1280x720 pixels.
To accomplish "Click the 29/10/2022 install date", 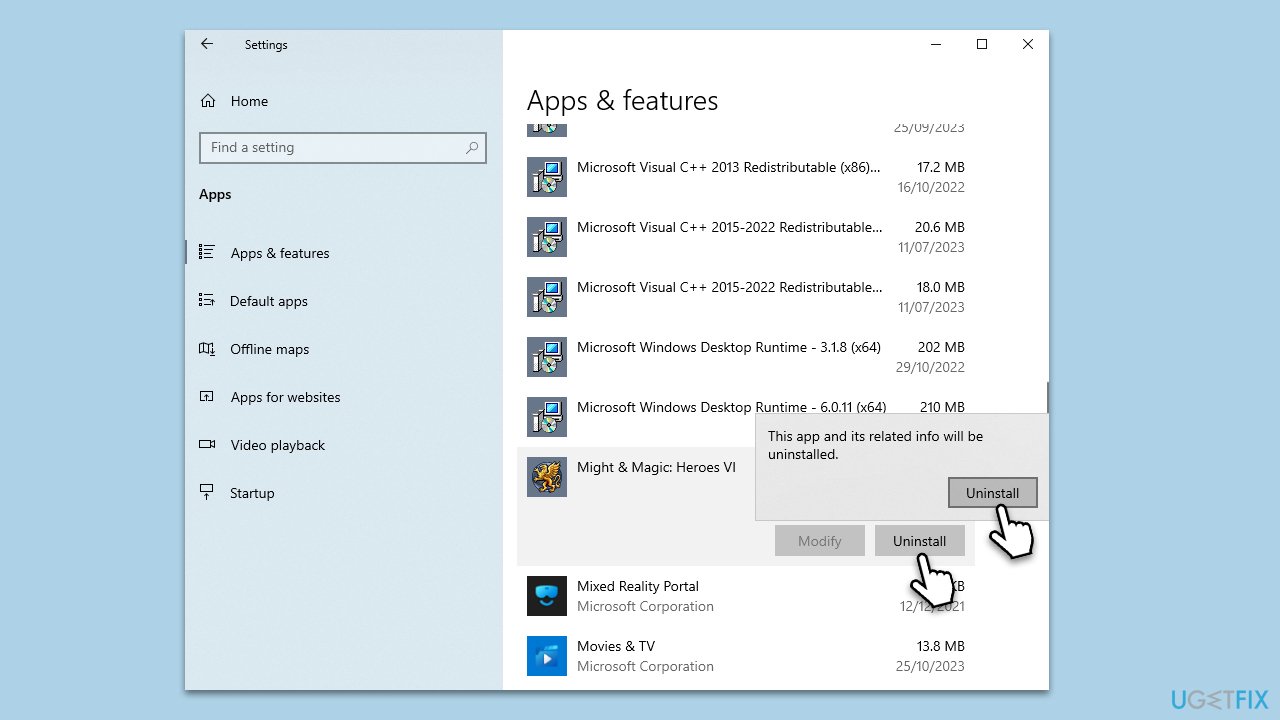I will click(x=931, y=367).
